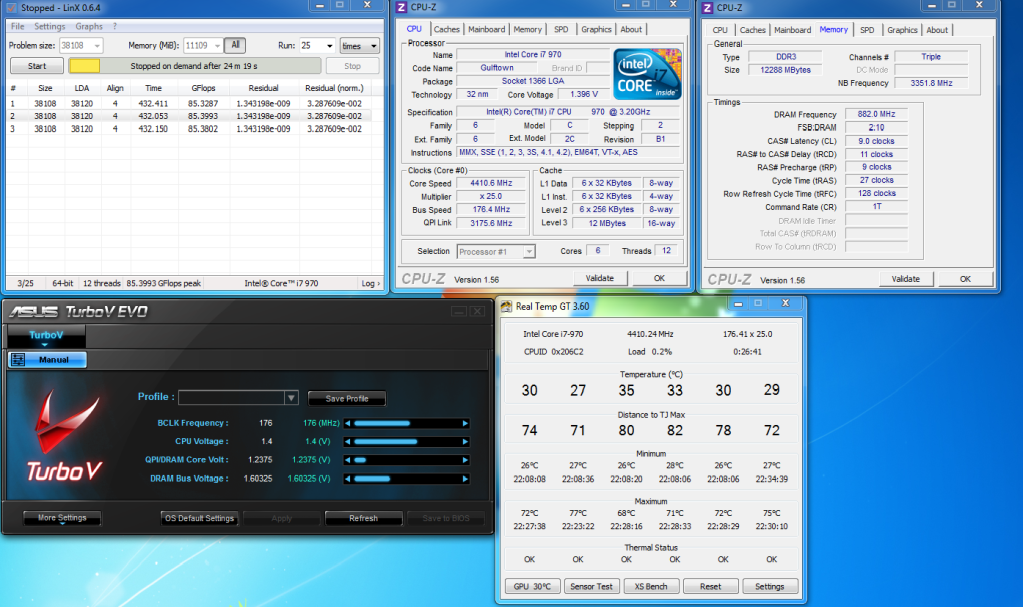Screen dimensions: 1023x607
Task: Open the Settings menu in LinX
Action: pyautogui.click(x=50, y=26)
